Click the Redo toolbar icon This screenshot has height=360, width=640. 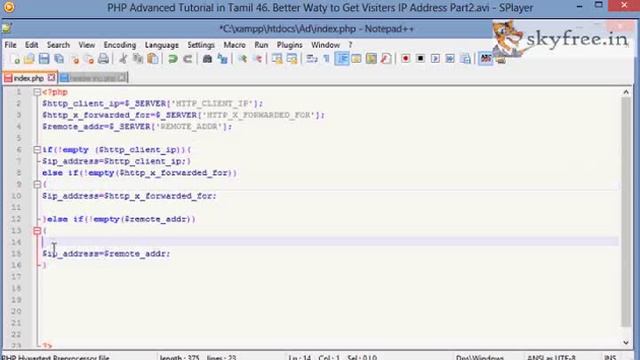(x=187, y=59)
